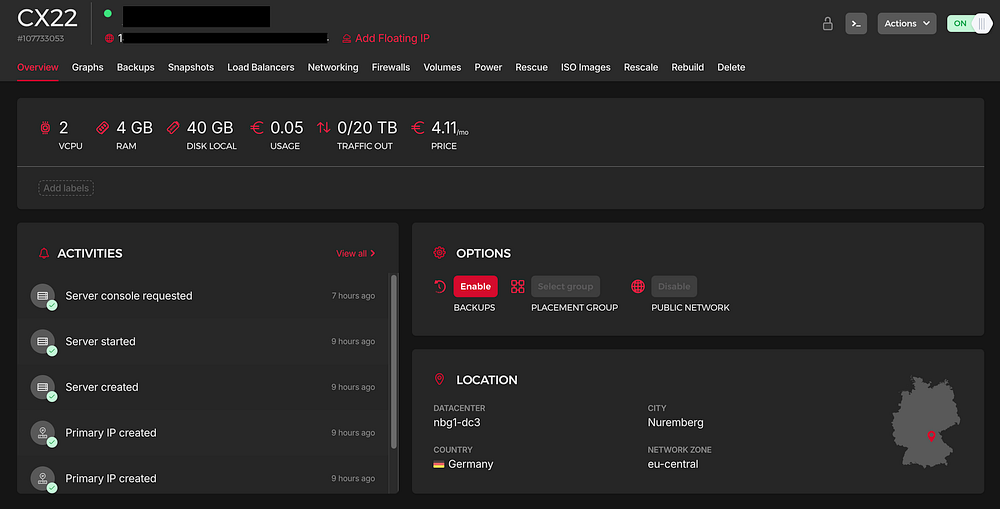Image resolution: width=1000 pixels, height=509 pixels.
Task: Click the globe icon beside the IP address
Action: point(110,38)
